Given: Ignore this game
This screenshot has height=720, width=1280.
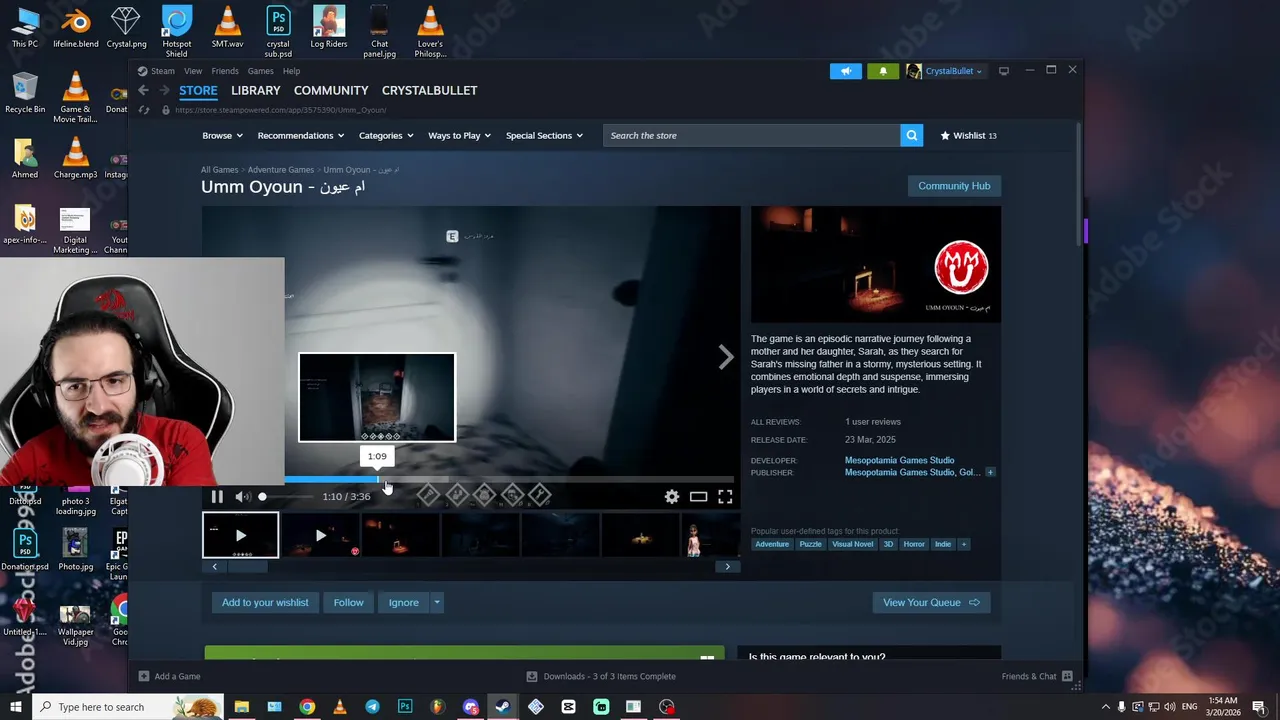Looking at the screenshot, I should [x=404, y=602].
